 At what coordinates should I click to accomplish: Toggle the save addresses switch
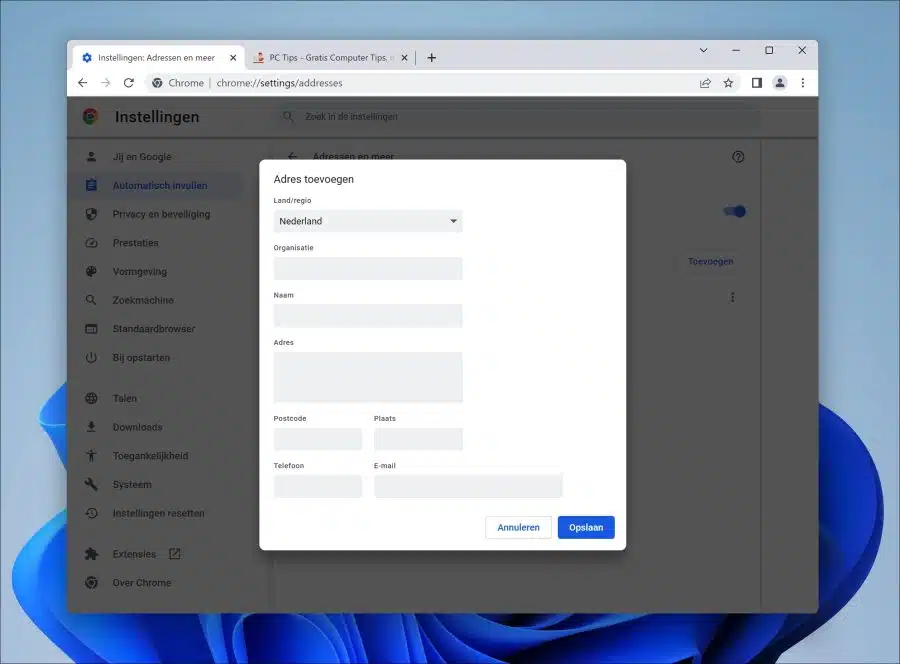734,211
